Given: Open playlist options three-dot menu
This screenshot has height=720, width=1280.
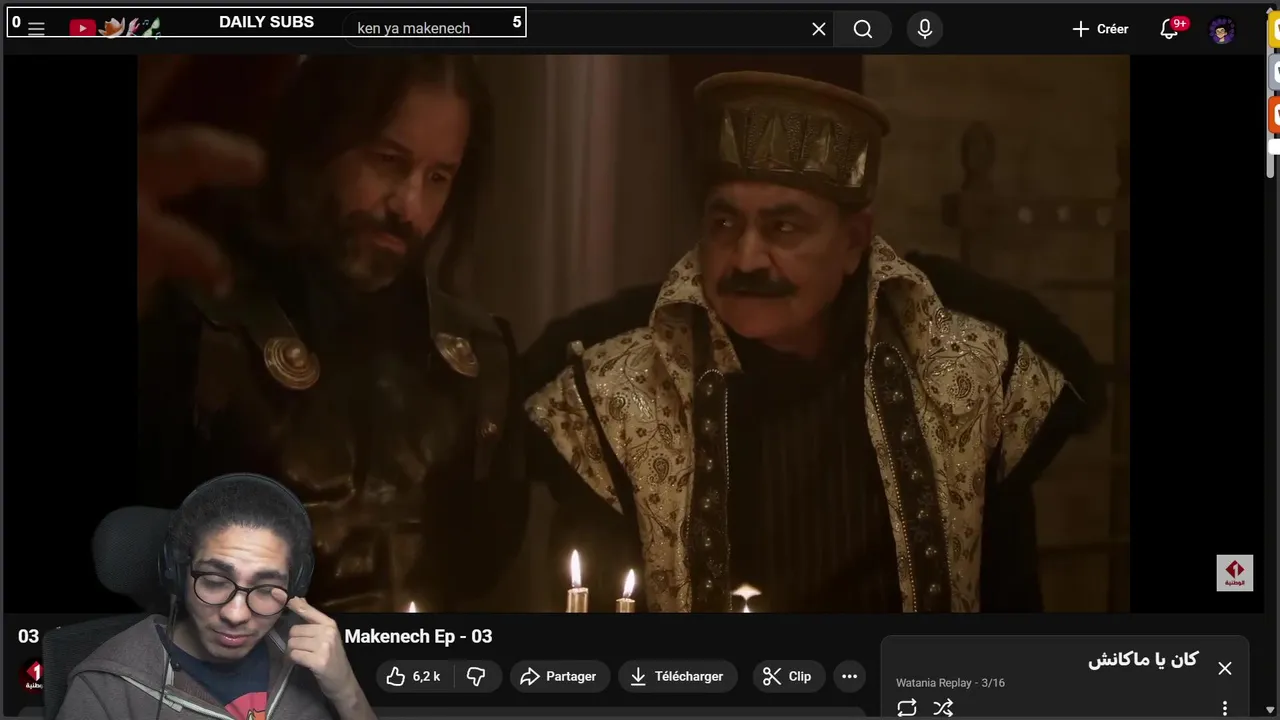Looking at the screenshot, I should pyautogui.click(x=1225, y=708).
